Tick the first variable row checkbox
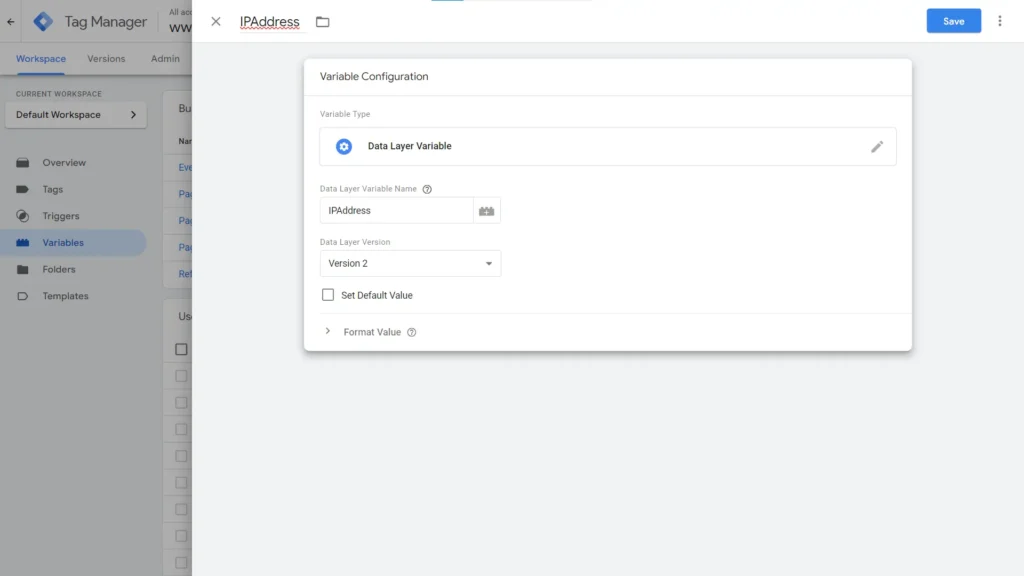 pyautogui.click(x=181, y=375)
